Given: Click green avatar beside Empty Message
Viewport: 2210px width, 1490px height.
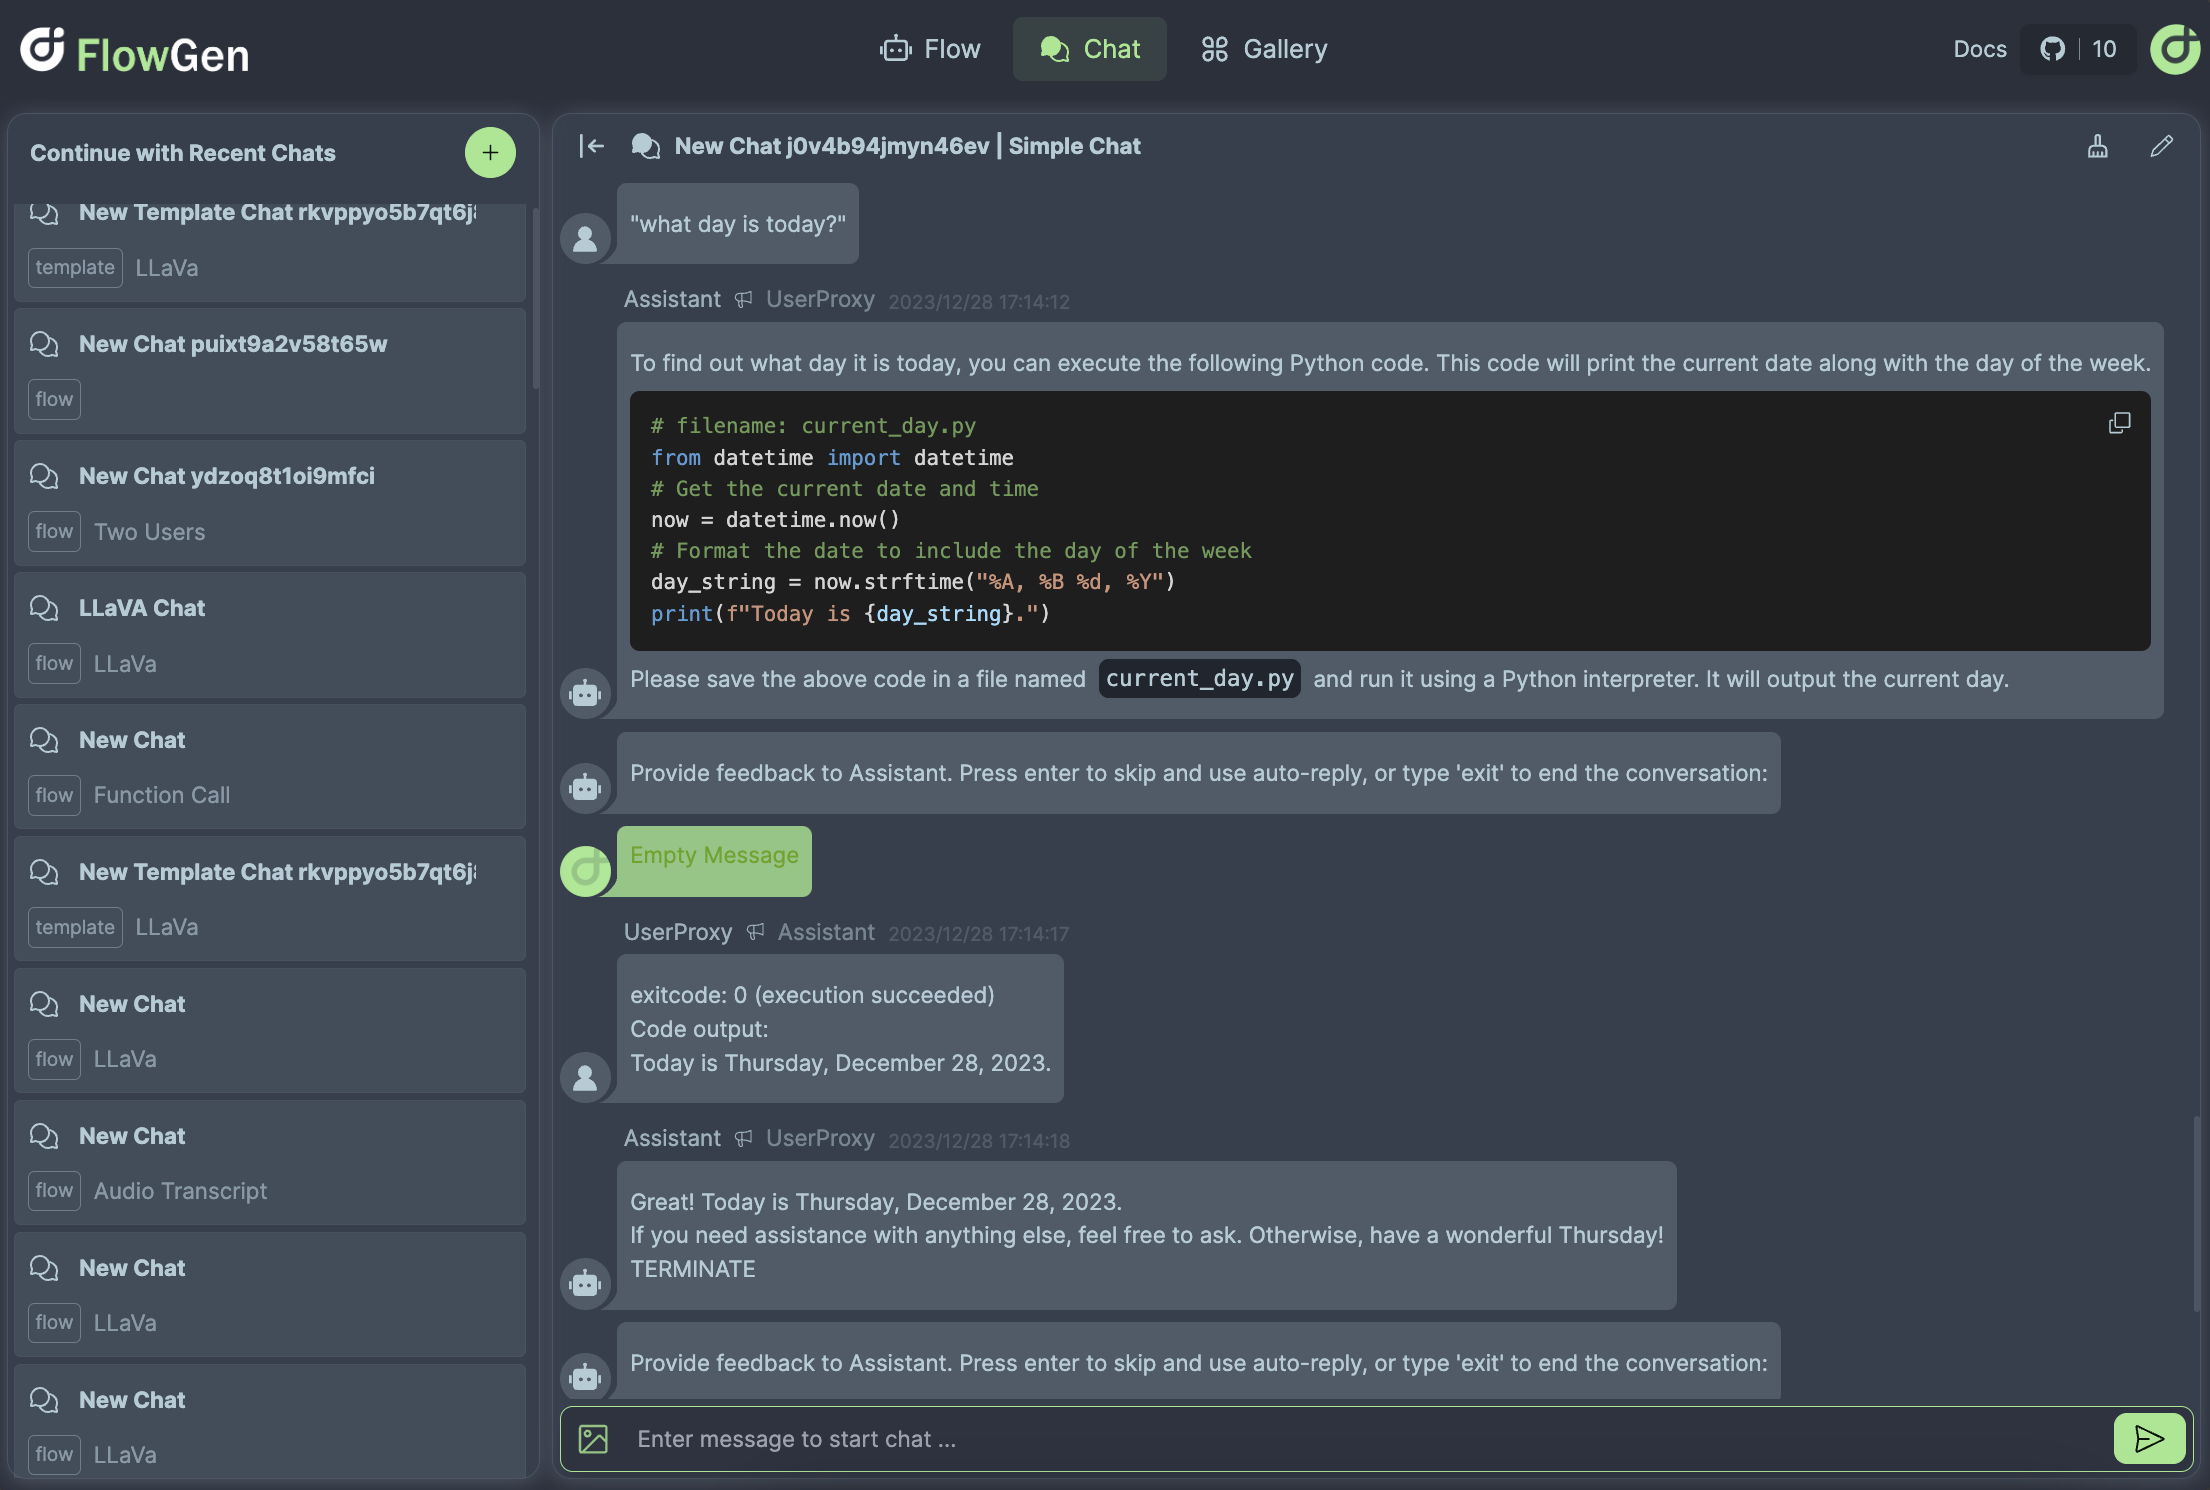Looking at the screenshot, I should pyautogui.click(x=585, y=871).
